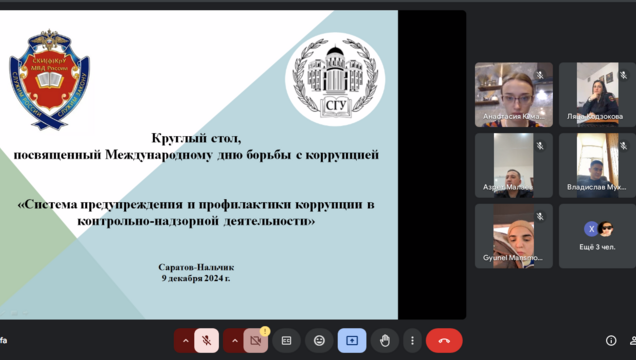Select Анастасия participant video tile
The image size is (636, 360).
tap(514, 95)
